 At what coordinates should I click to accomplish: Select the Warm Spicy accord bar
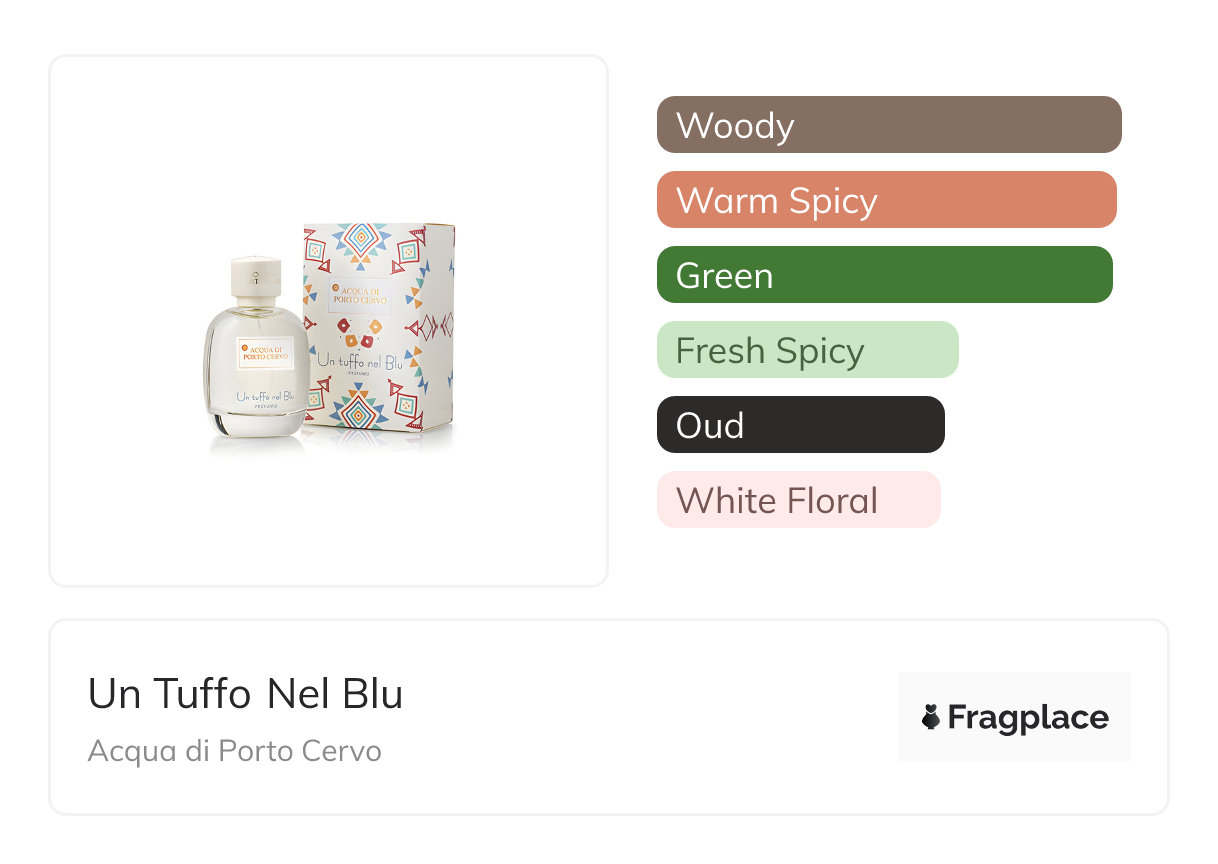tap(886, 200)
